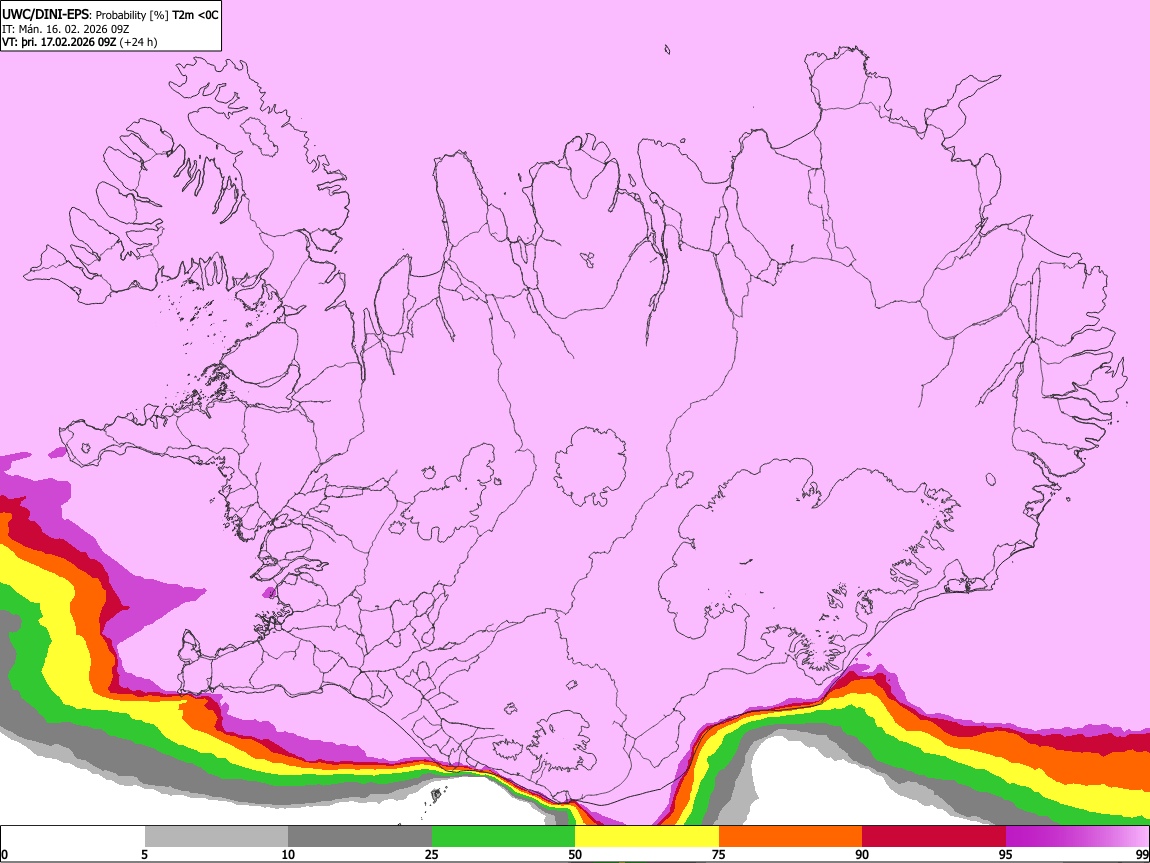Click the purple 95-99 percent legend swatch
Viewport: 1150px width, 863px height.
1077,837
